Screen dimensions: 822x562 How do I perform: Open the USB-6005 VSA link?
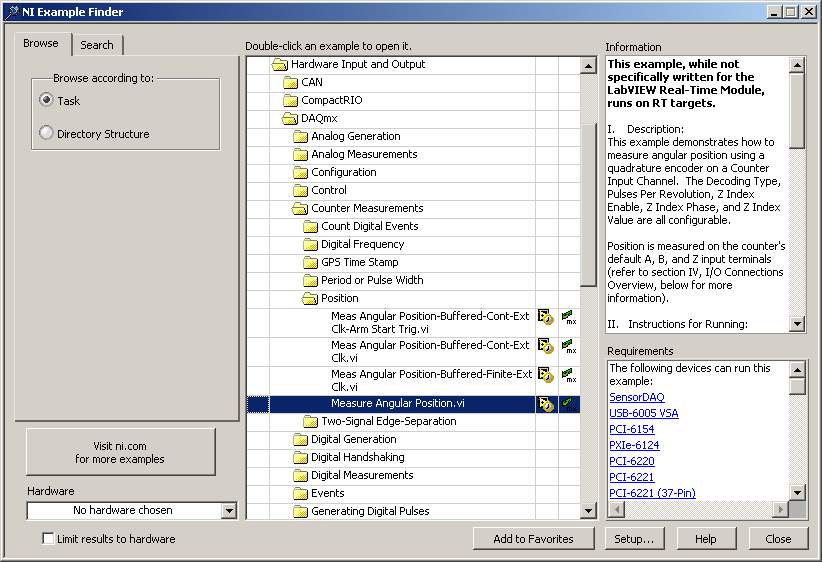[644, 413]
